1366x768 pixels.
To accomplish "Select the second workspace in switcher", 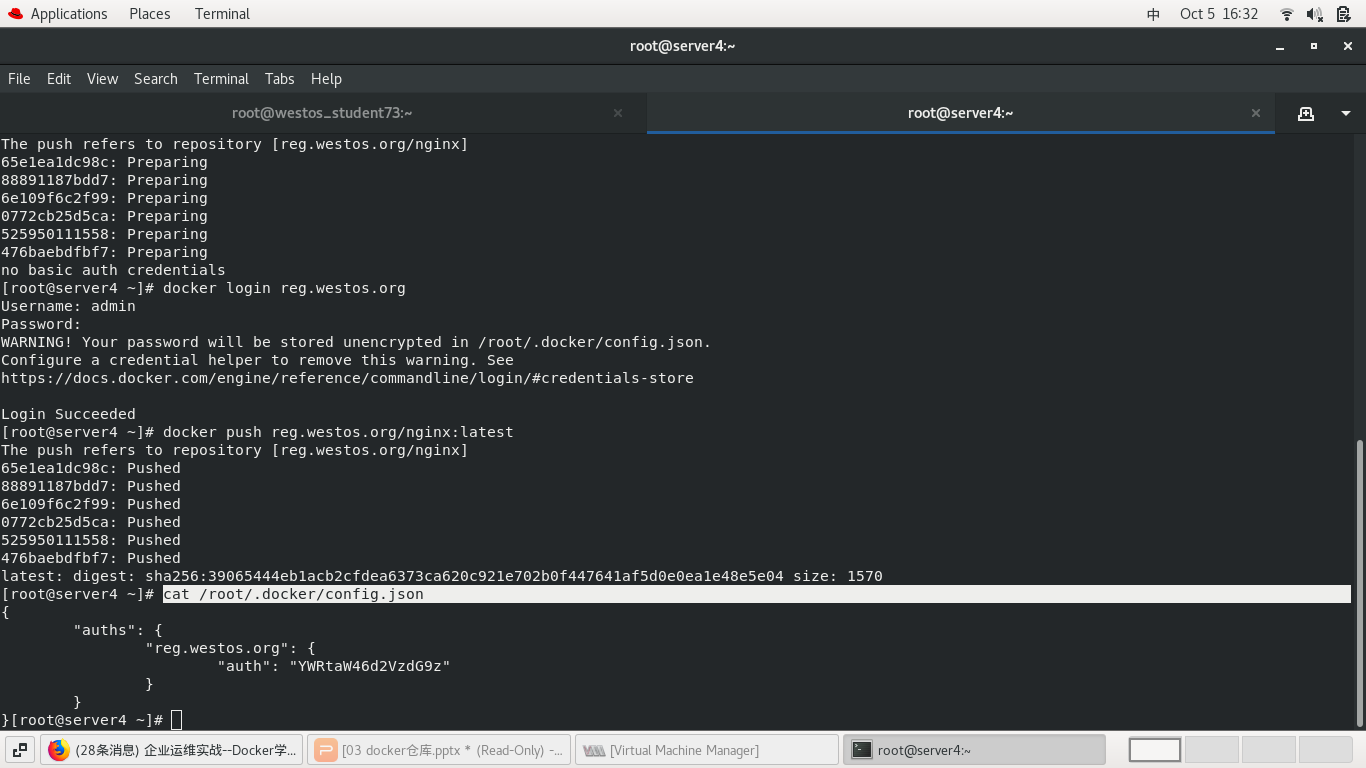I will pos(1212,750).
